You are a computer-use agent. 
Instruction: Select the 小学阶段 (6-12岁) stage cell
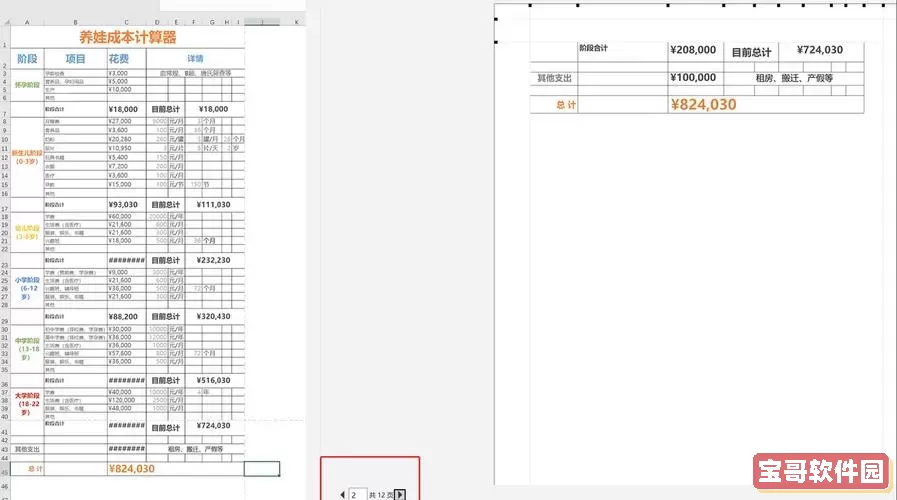[x=27, y=288]
